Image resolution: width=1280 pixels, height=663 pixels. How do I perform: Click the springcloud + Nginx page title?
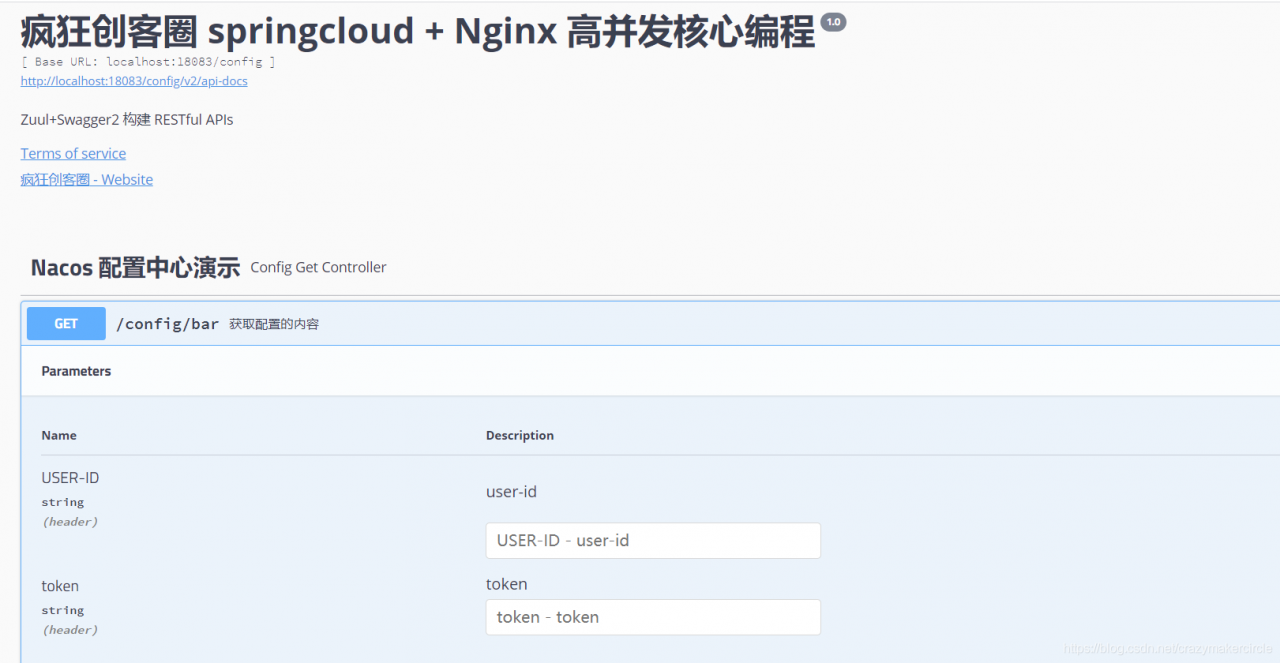pos(417,32)
